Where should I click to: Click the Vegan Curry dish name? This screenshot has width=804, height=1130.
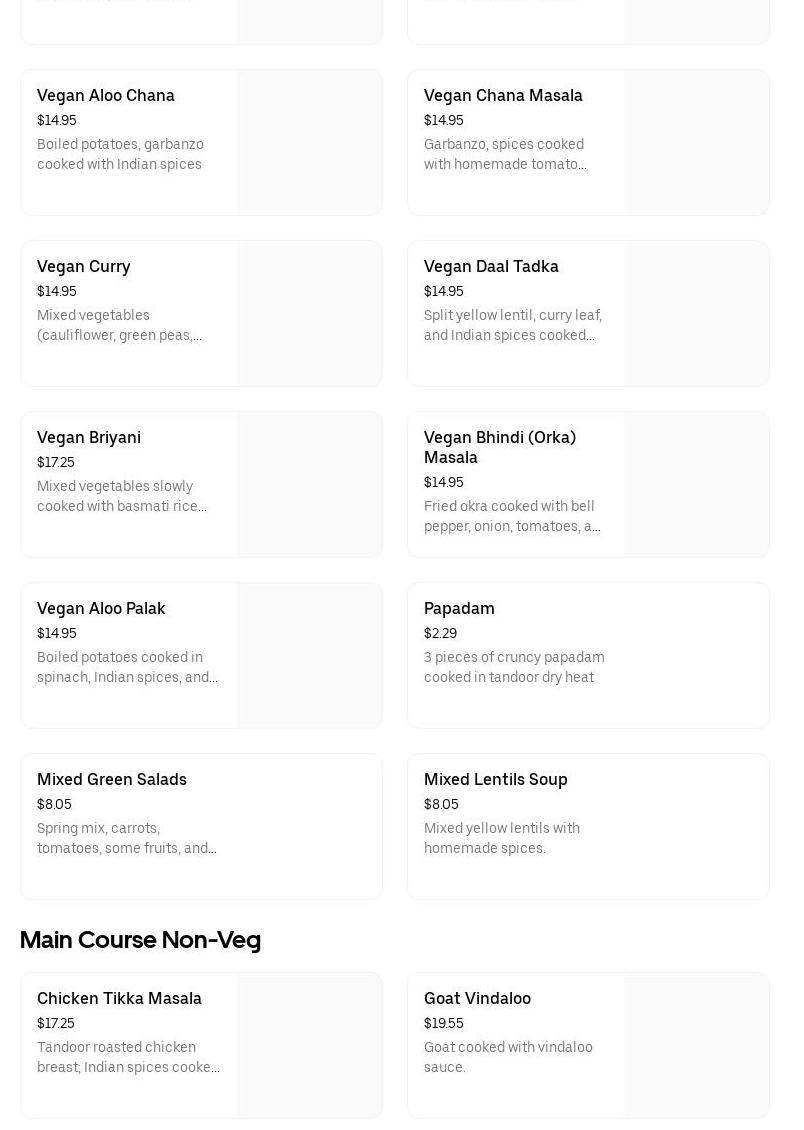coord(84,267)
